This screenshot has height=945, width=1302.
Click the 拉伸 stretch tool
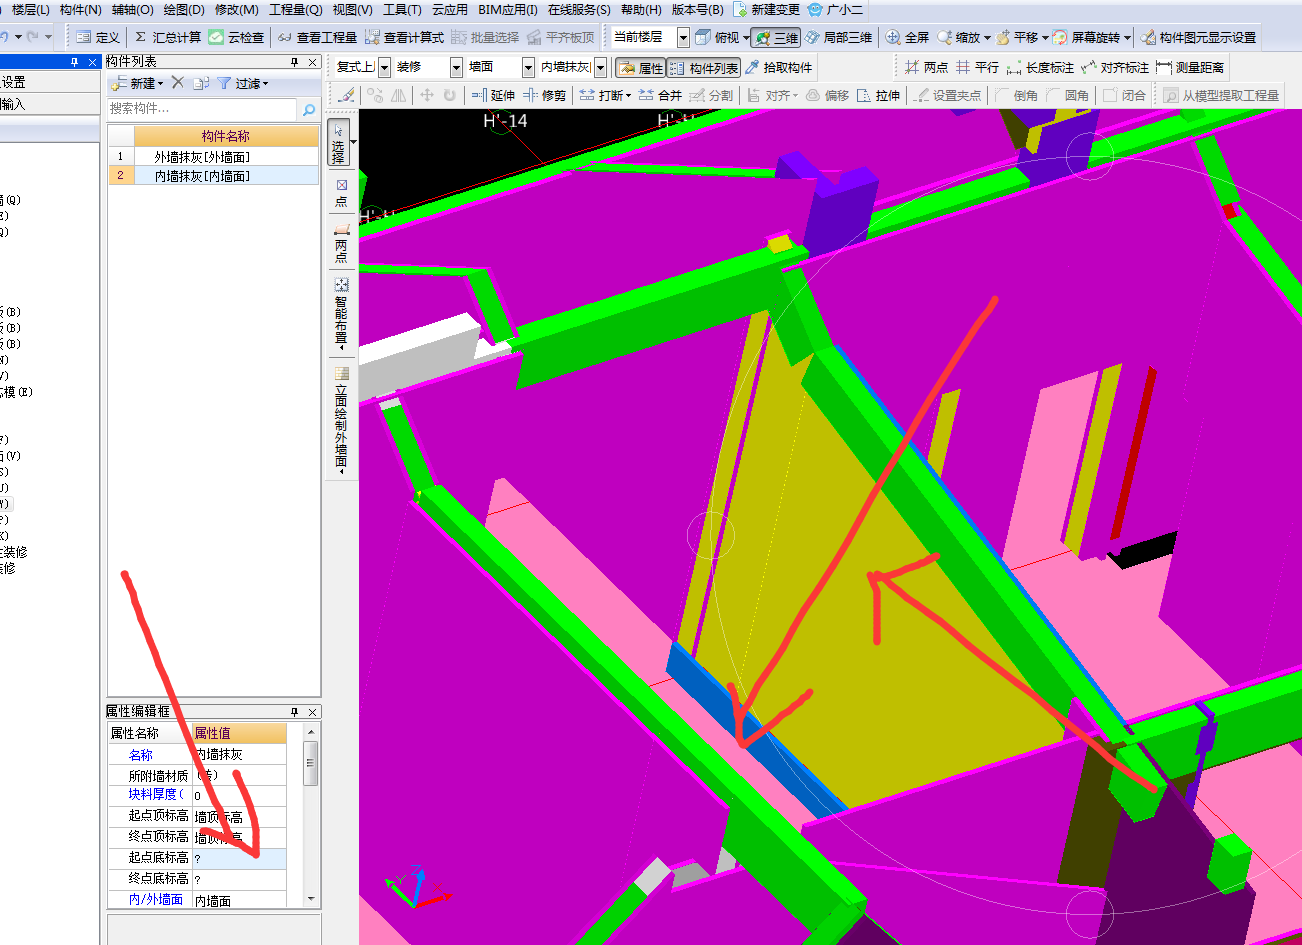[x=878, y=95]
